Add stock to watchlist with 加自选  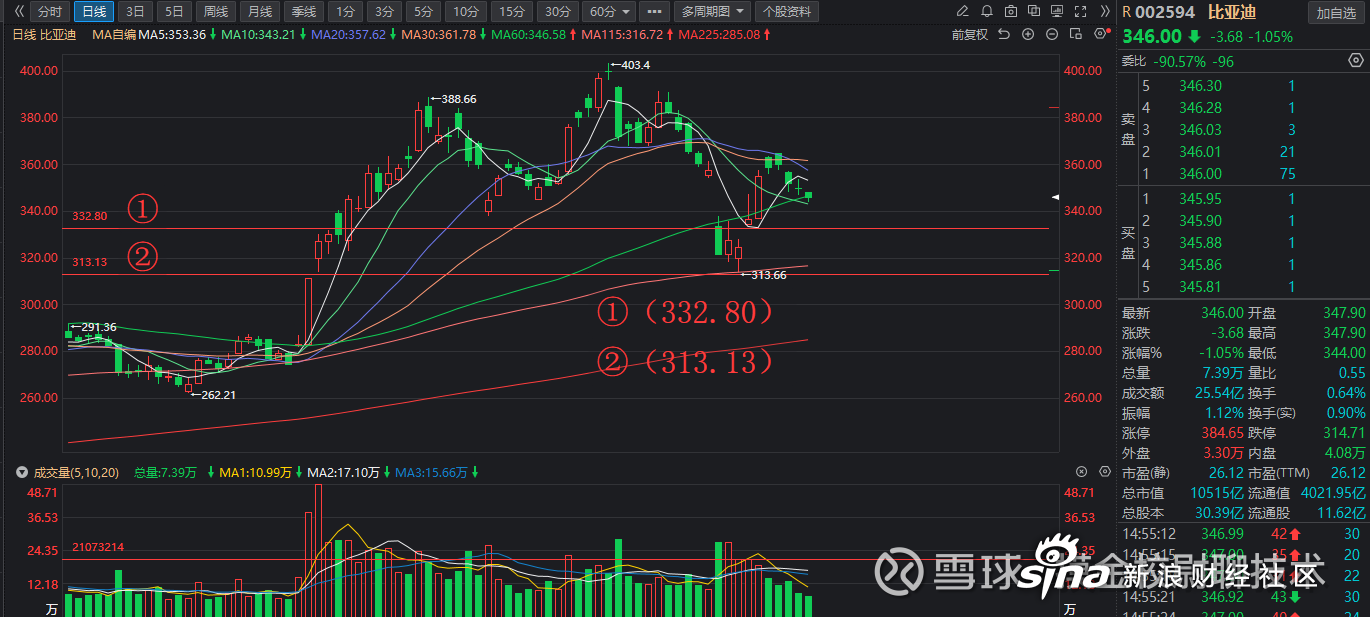(1336, 13)
